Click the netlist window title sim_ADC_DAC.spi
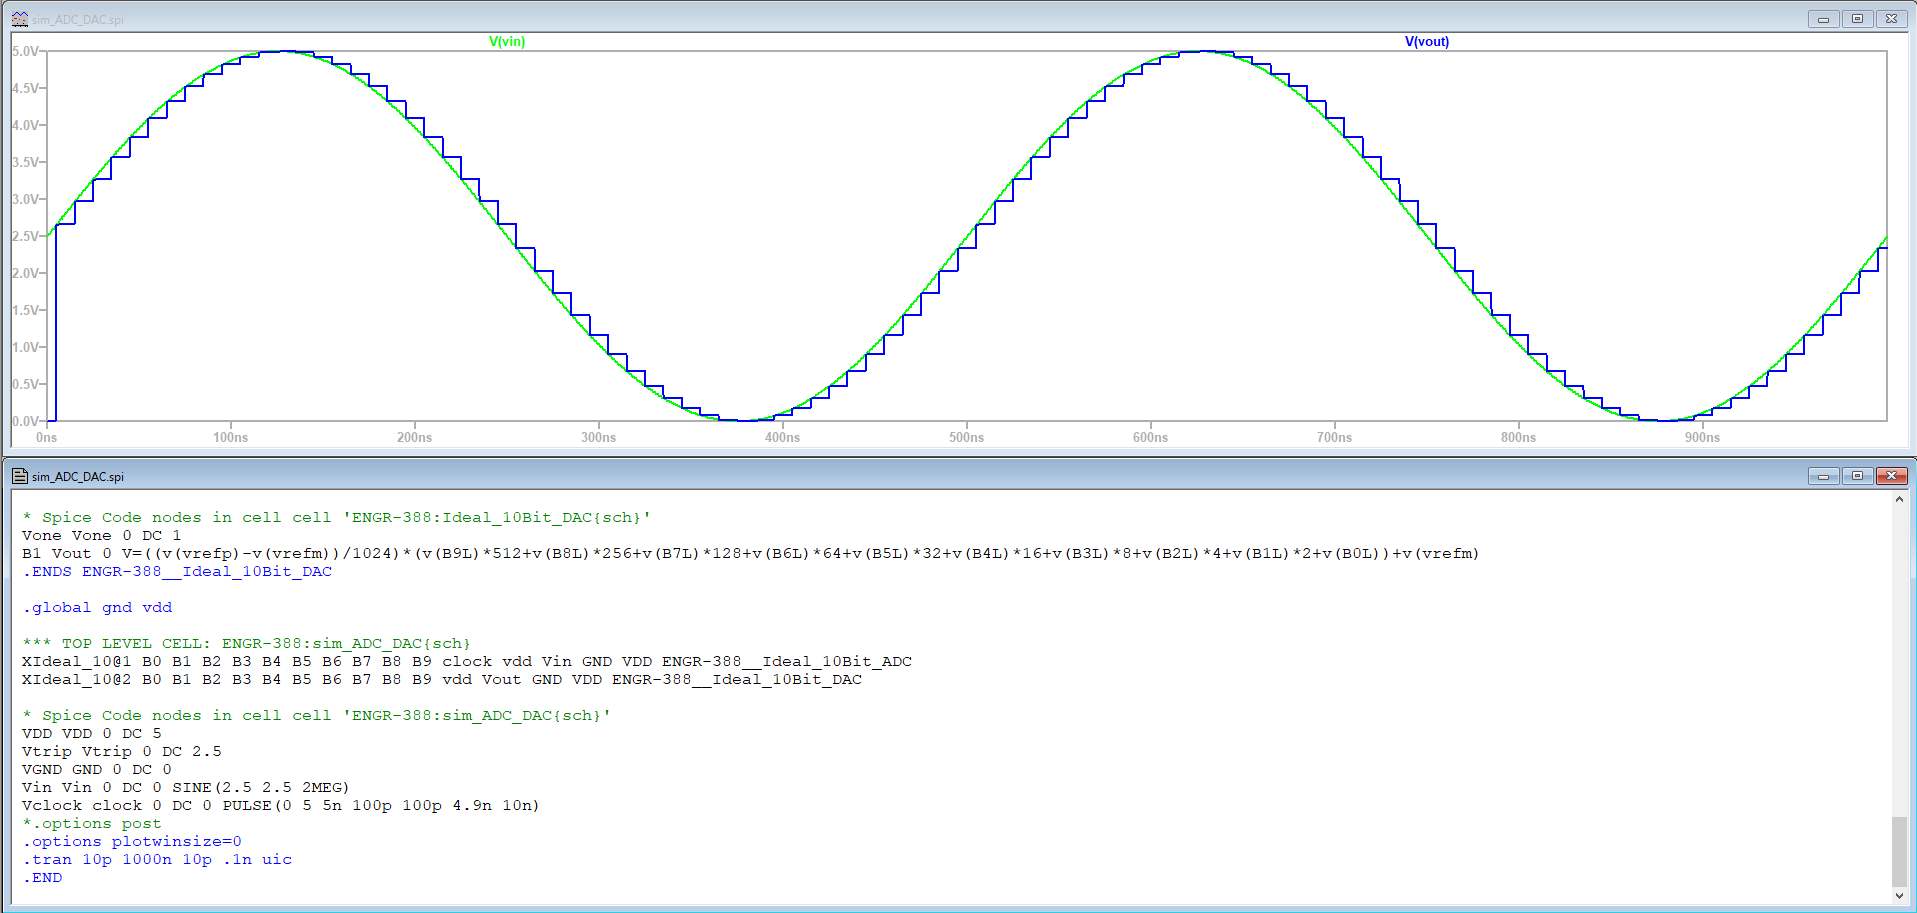Viewport: 1917px width, 913px height. click(78, 477)
